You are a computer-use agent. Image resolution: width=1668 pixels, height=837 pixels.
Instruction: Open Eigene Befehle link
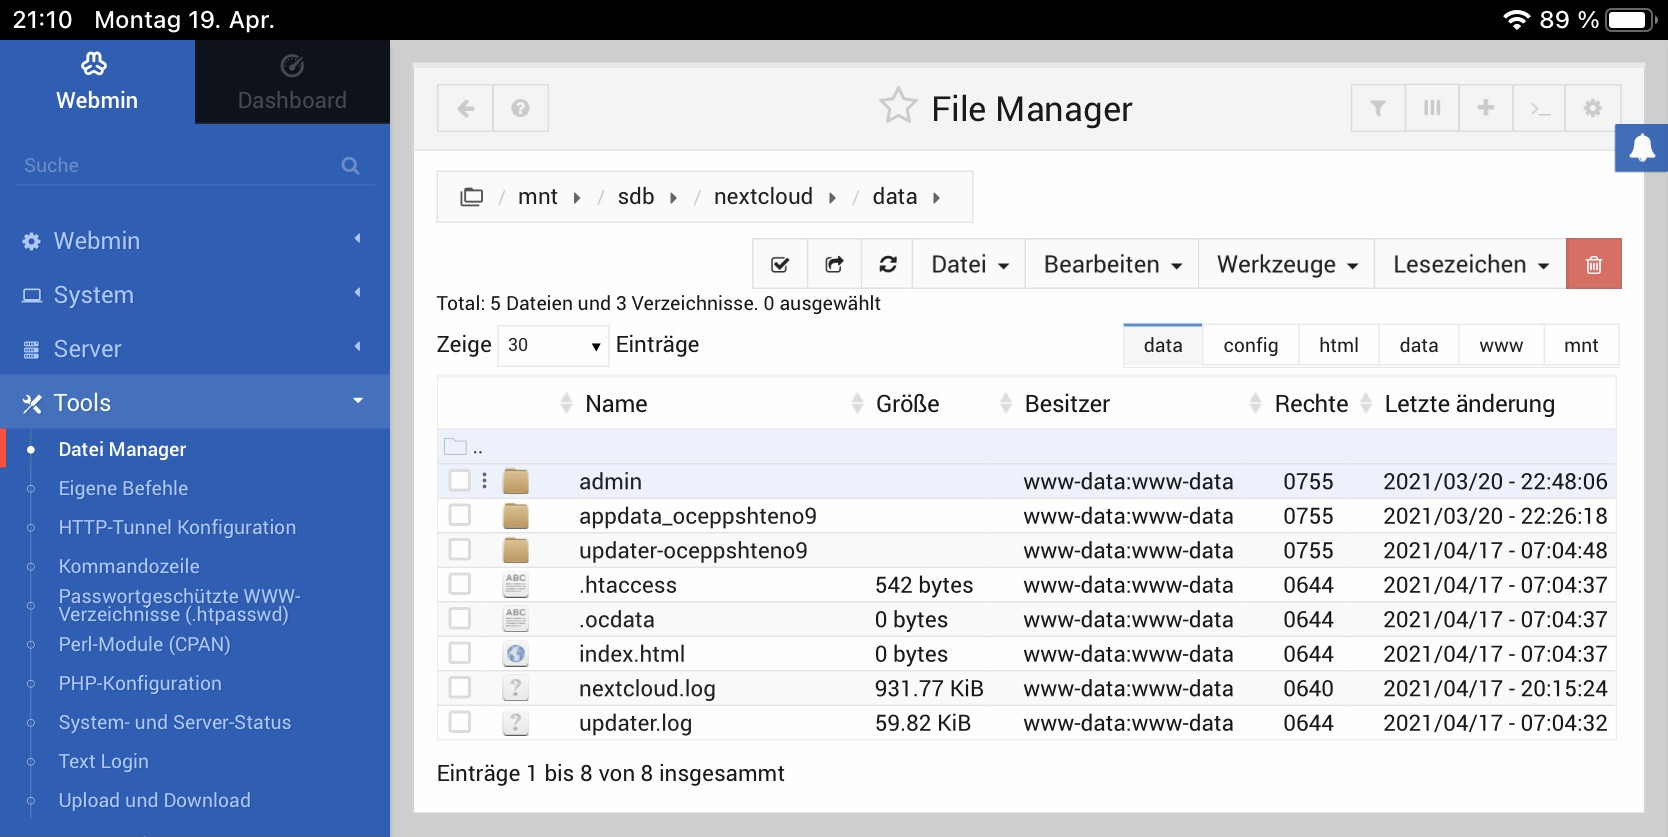point(123,488)
